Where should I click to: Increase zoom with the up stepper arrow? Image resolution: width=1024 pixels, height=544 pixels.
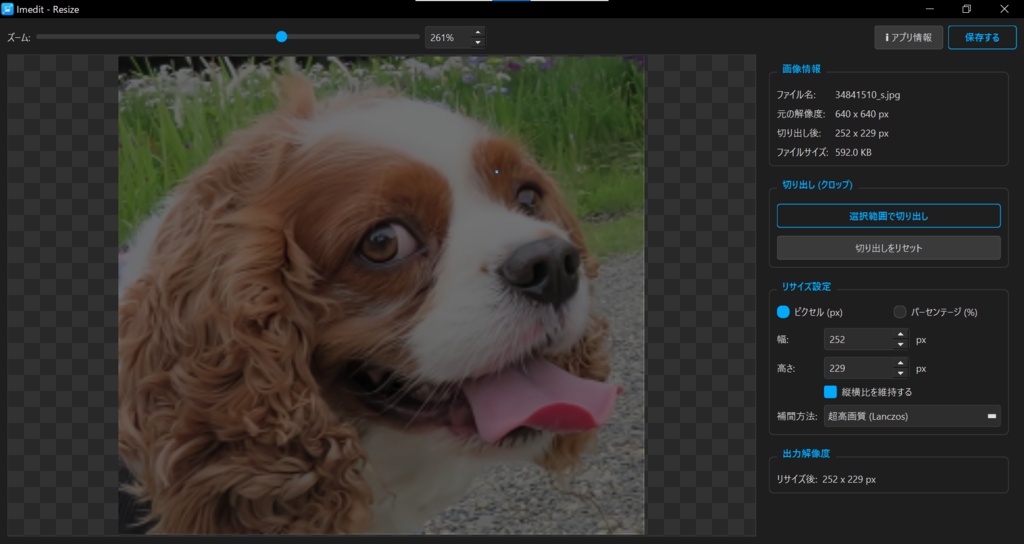(x=478, y=33)
